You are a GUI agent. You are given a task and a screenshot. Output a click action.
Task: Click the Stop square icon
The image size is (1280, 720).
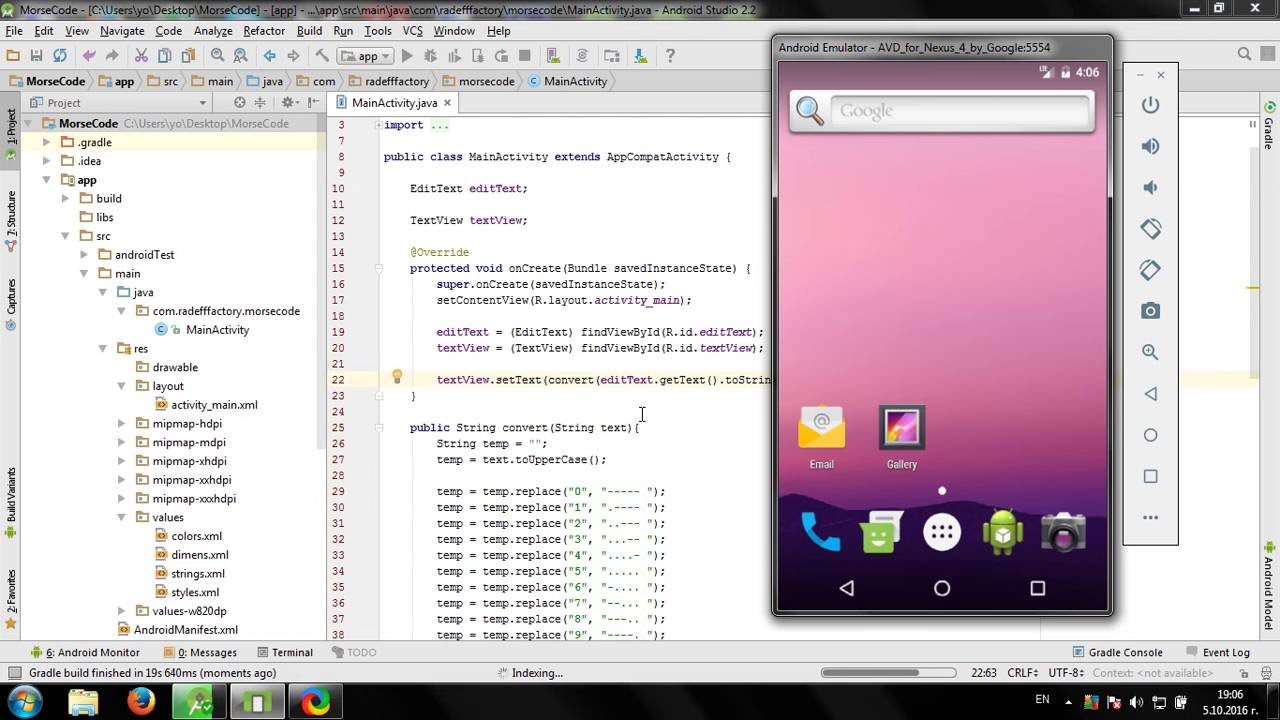click(525, 56)
